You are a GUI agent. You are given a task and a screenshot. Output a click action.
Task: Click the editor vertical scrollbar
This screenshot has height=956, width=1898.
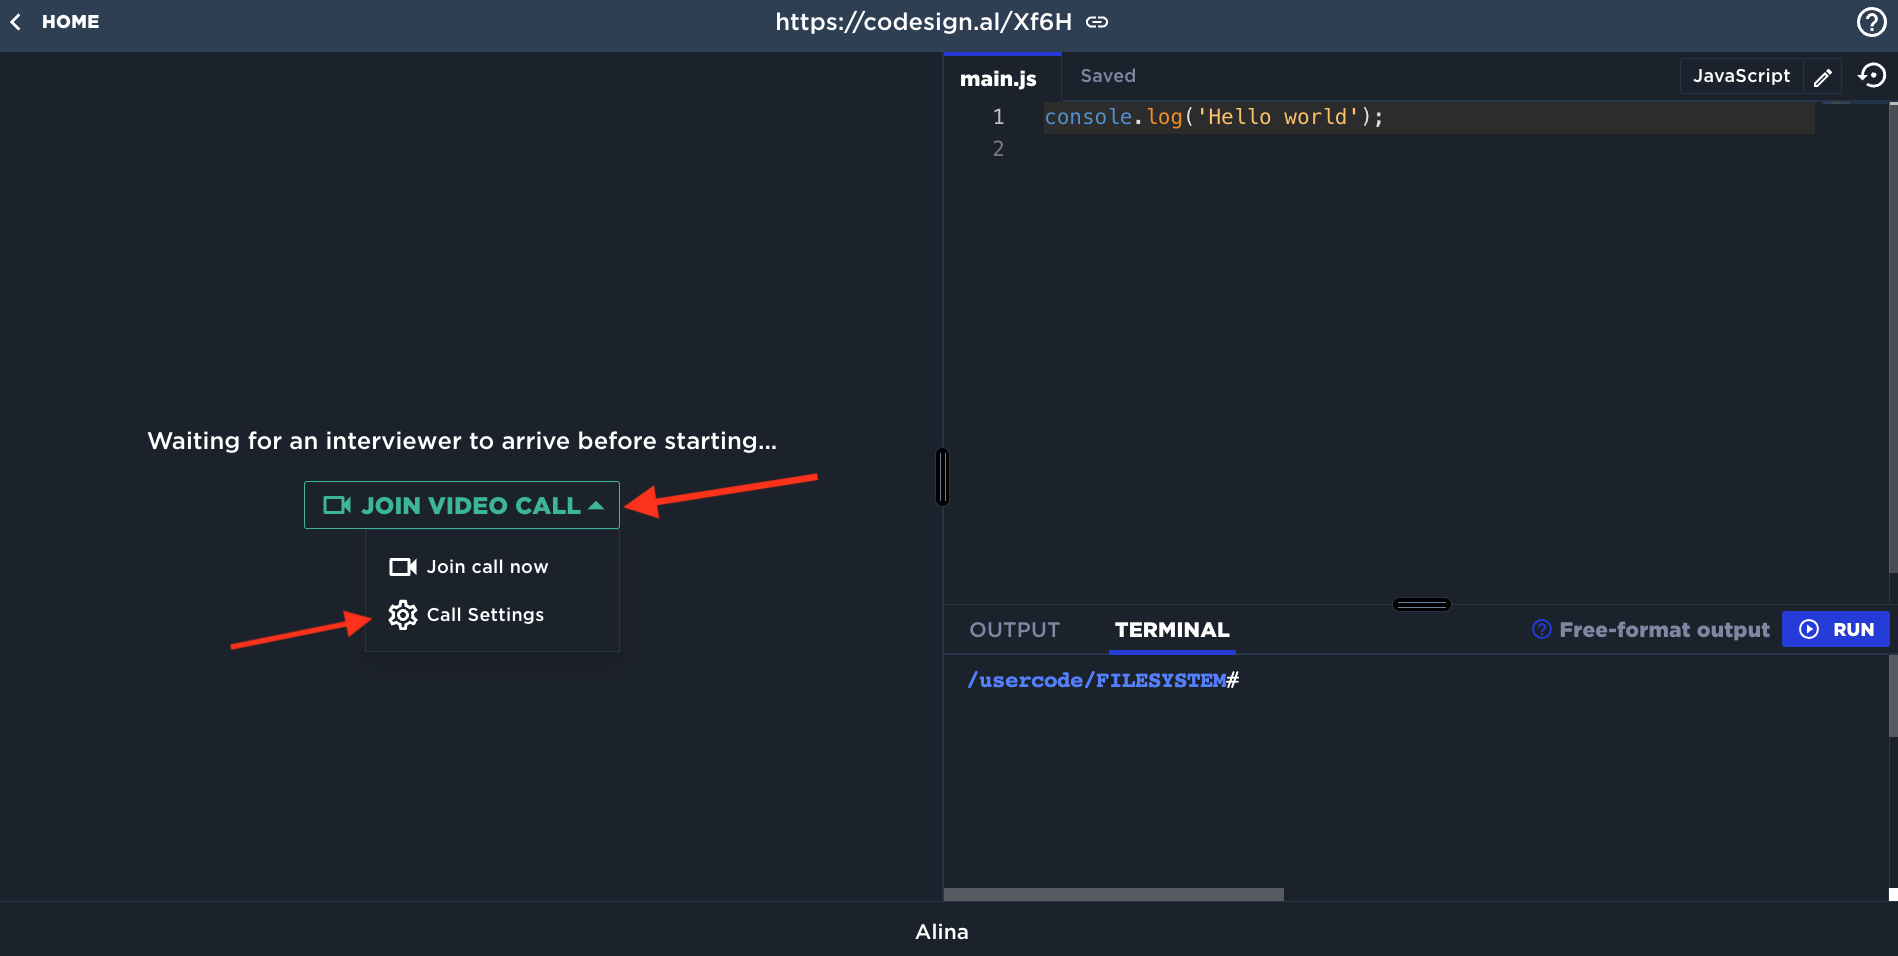pyautogui.click(x=1892, y=338)
